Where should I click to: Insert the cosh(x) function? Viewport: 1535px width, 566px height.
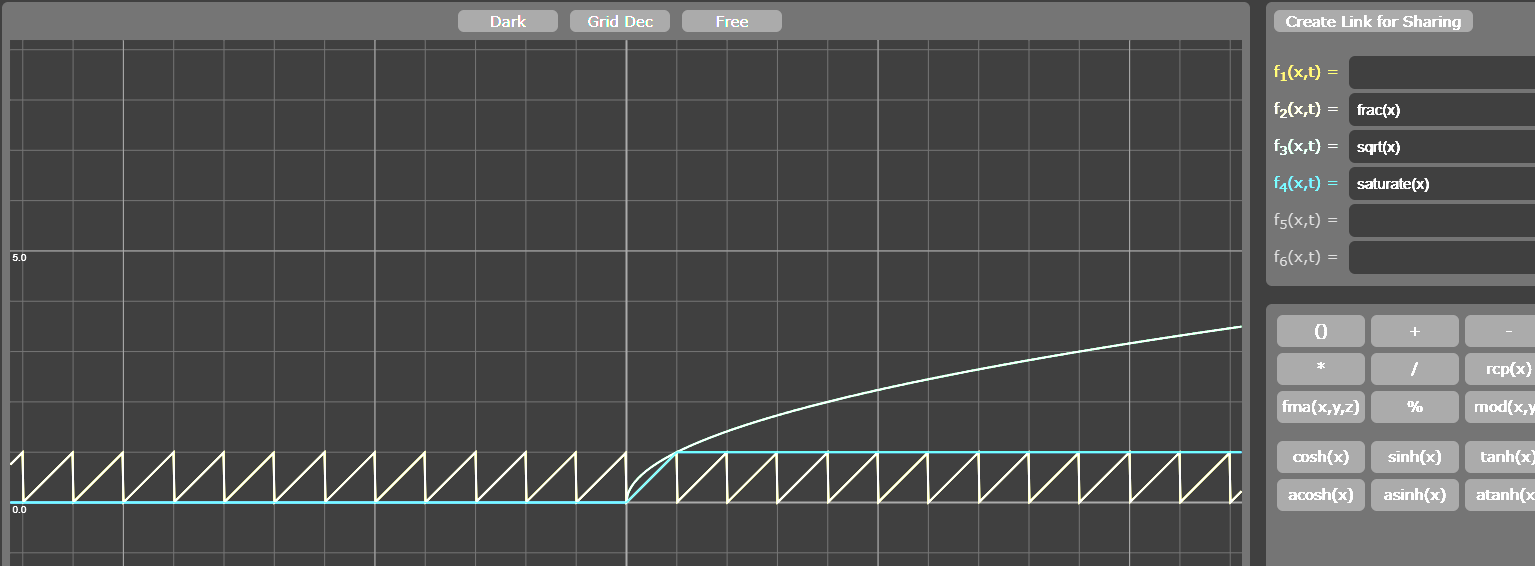click(x=1320, y=456)
